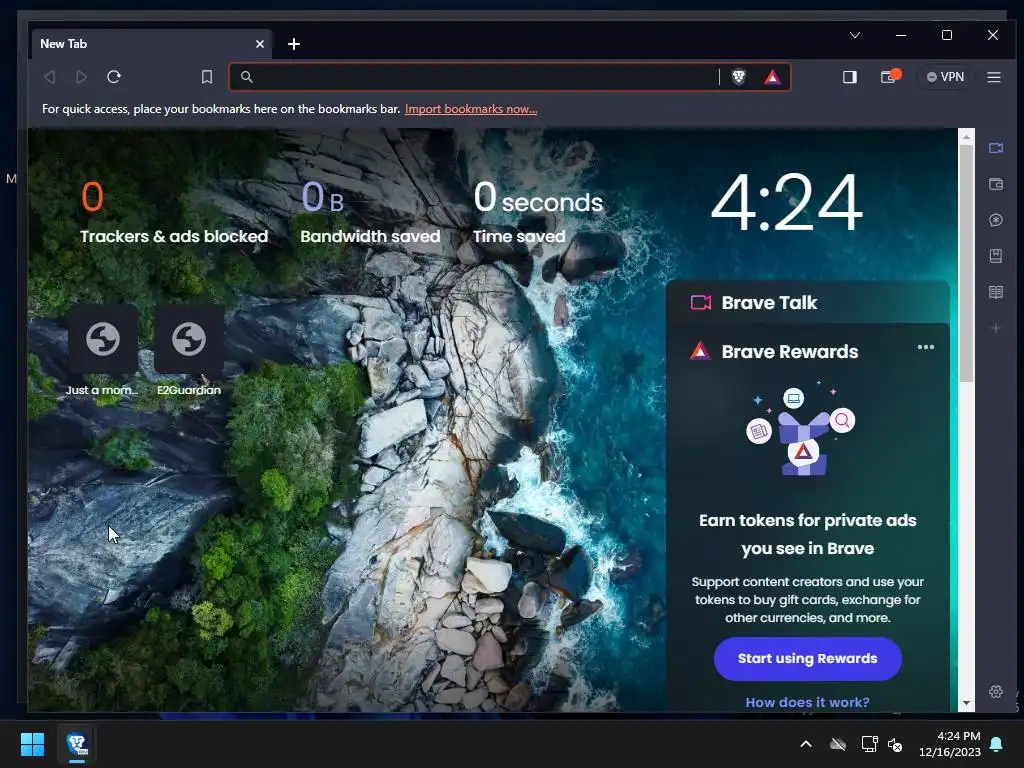Screen dimensions: 1024x768
Task: Open Brave Talk in the sidebar
Action: pos(996,148)
